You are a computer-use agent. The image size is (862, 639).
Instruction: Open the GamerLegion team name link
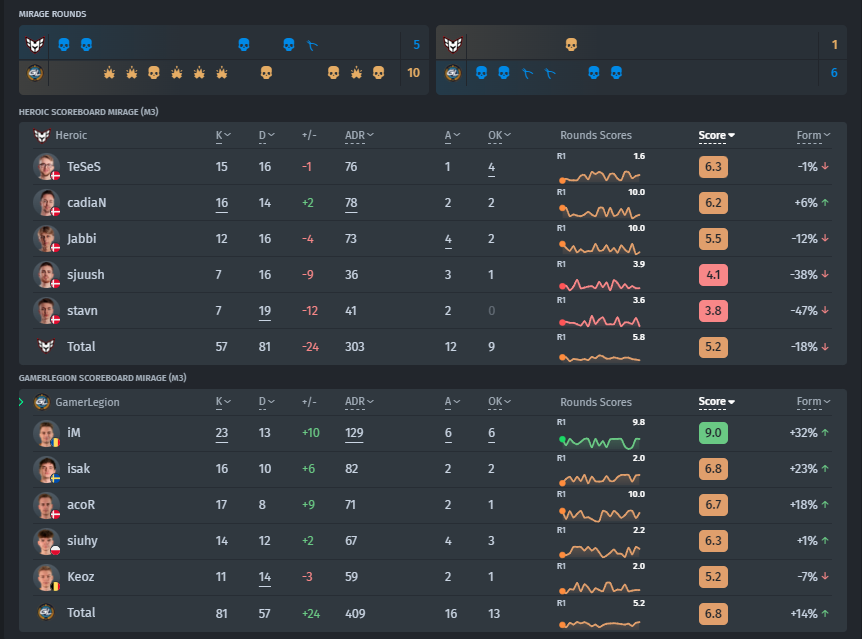pos(87,402)
